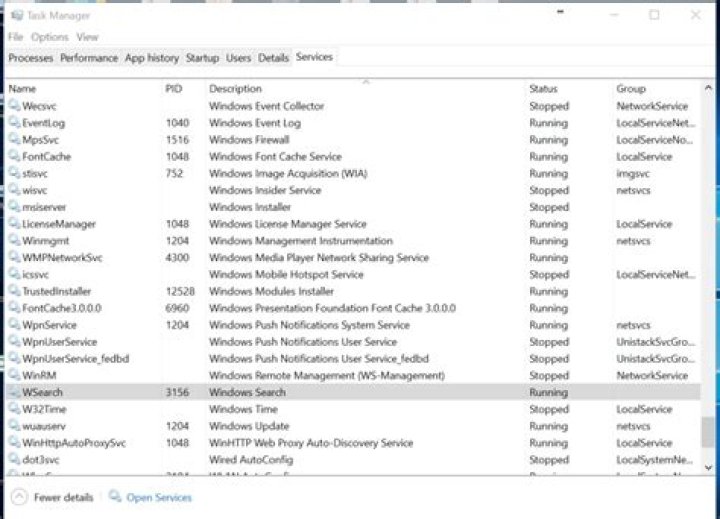Screen dimensions: 720x519
Task: Switch to the Details tab
Action: (273, 58)
